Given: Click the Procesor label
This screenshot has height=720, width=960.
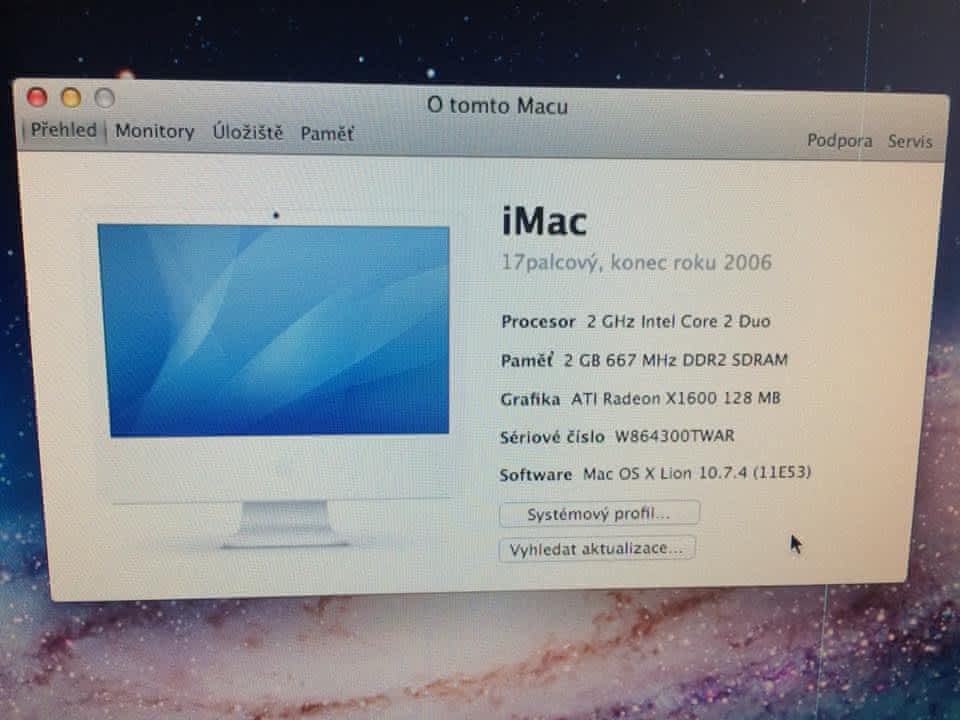Looking at the screenshot, I should coord(538,321).
